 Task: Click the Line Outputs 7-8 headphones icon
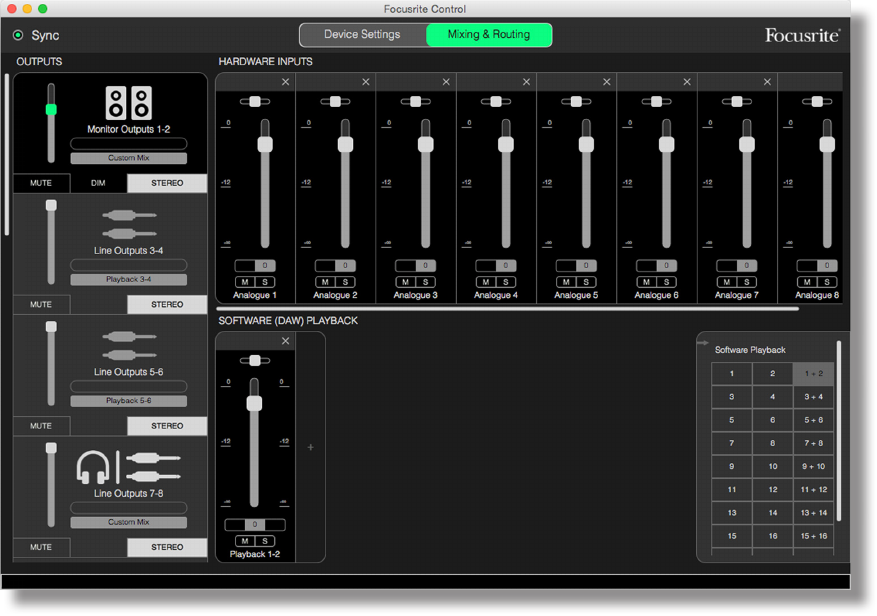[93, 467]
